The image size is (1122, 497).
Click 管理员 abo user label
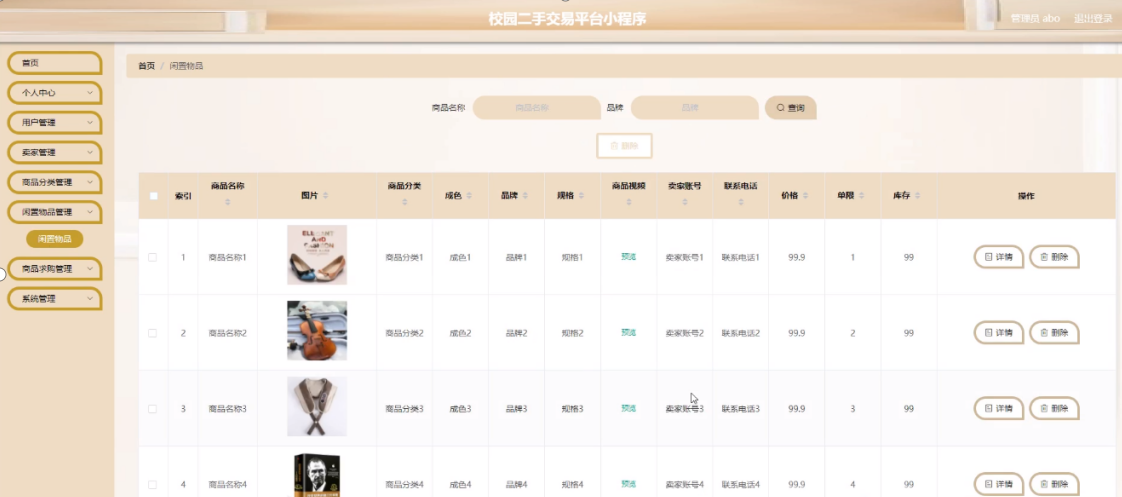[1035, 19]
